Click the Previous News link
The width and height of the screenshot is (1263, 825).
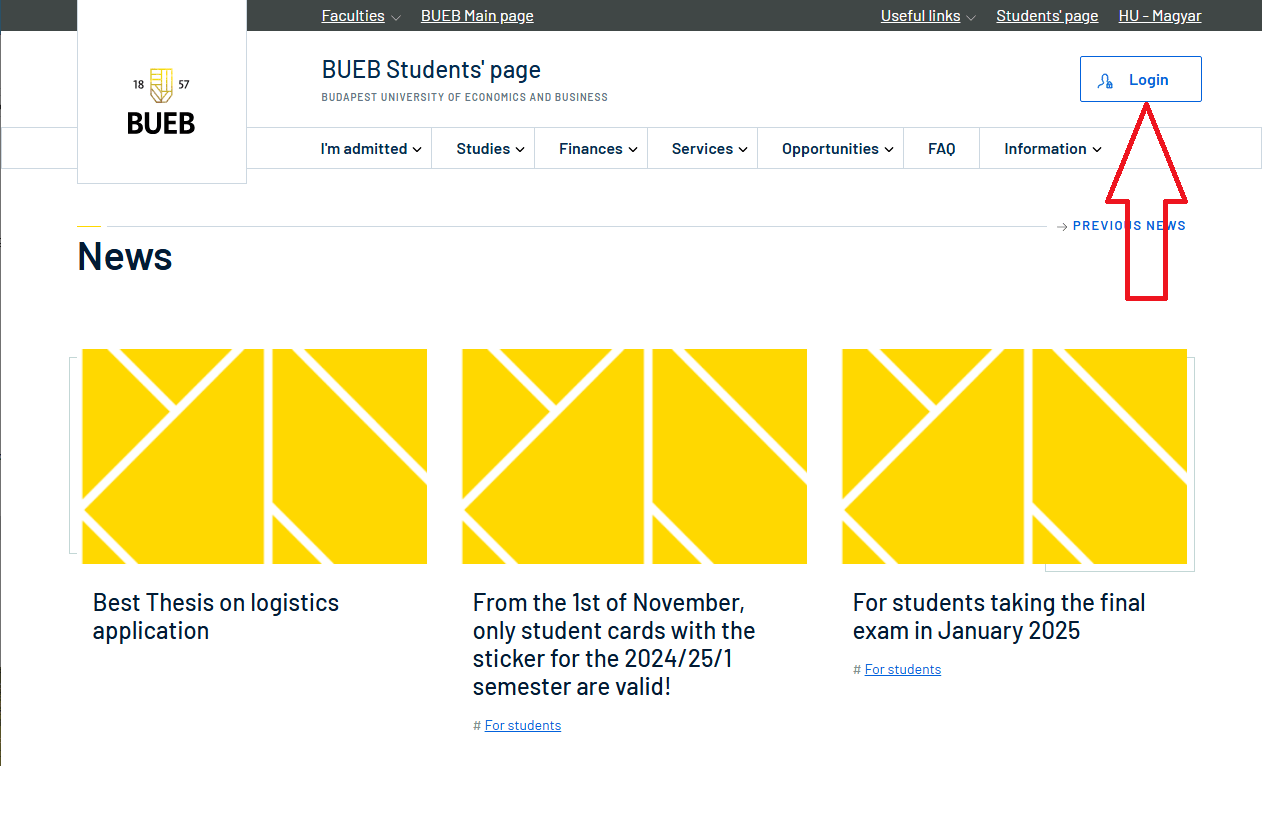pos(1128,226)
